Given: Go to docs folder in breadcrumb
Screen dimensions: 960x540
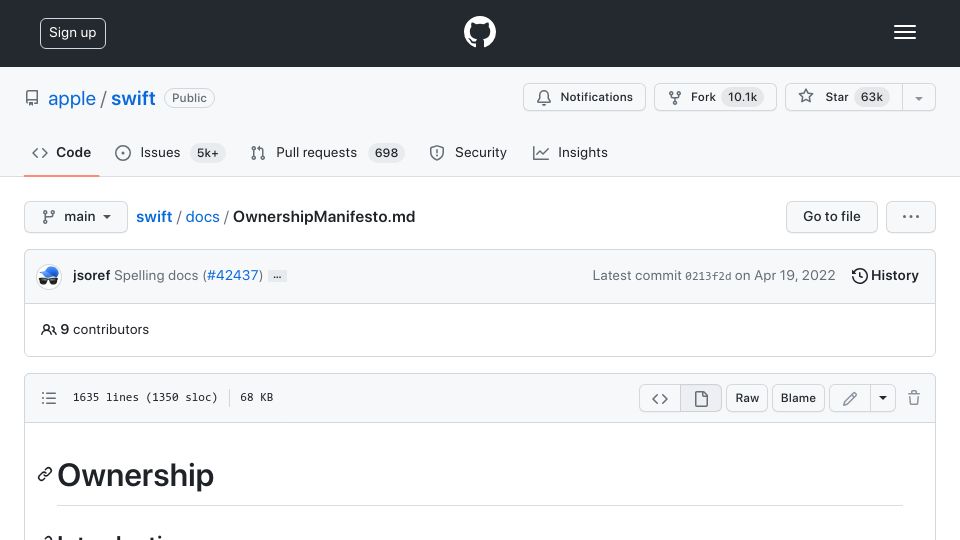Looking at the screenshot, I should click(203, 217).
